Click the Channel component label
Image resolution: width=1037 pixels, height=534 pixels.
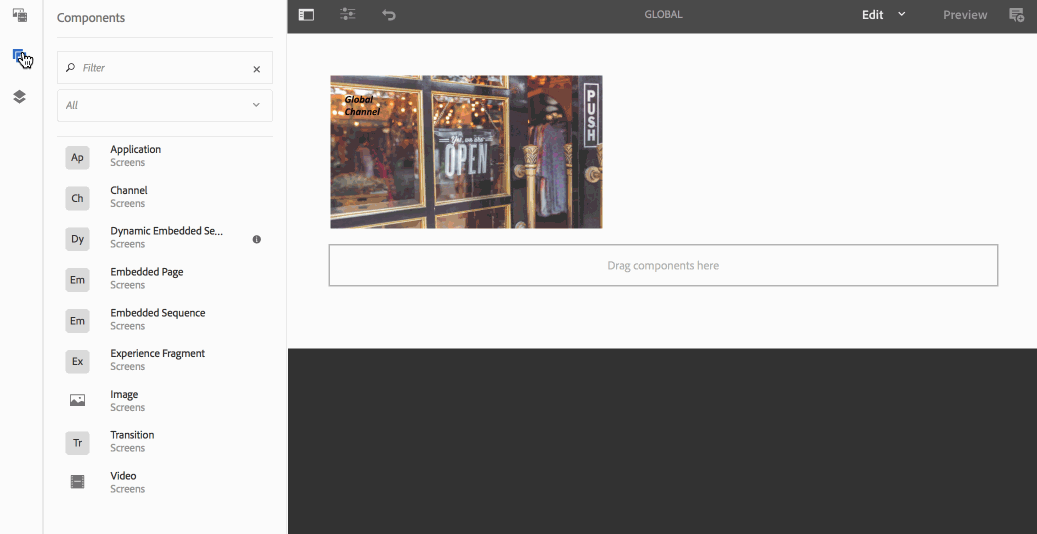(129, 191)
